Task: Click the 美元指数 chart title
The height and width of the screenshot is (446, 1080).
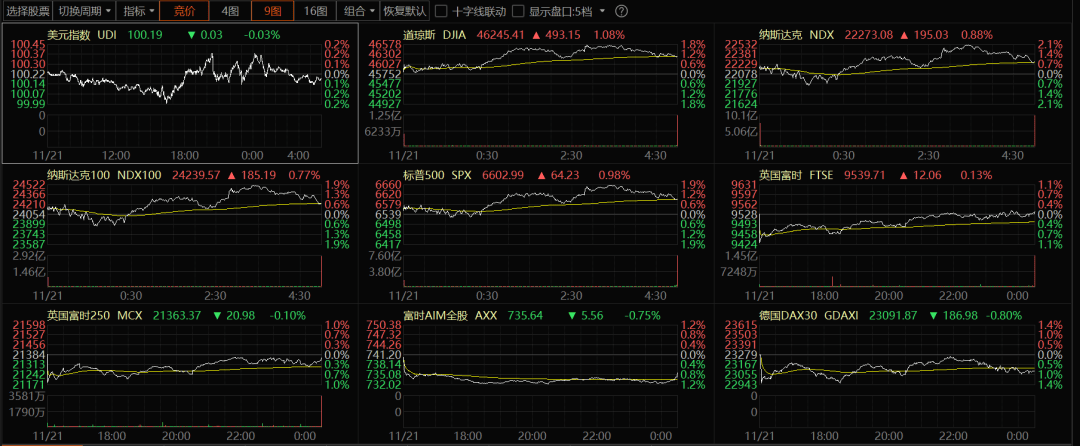Action: coord(68,34)
